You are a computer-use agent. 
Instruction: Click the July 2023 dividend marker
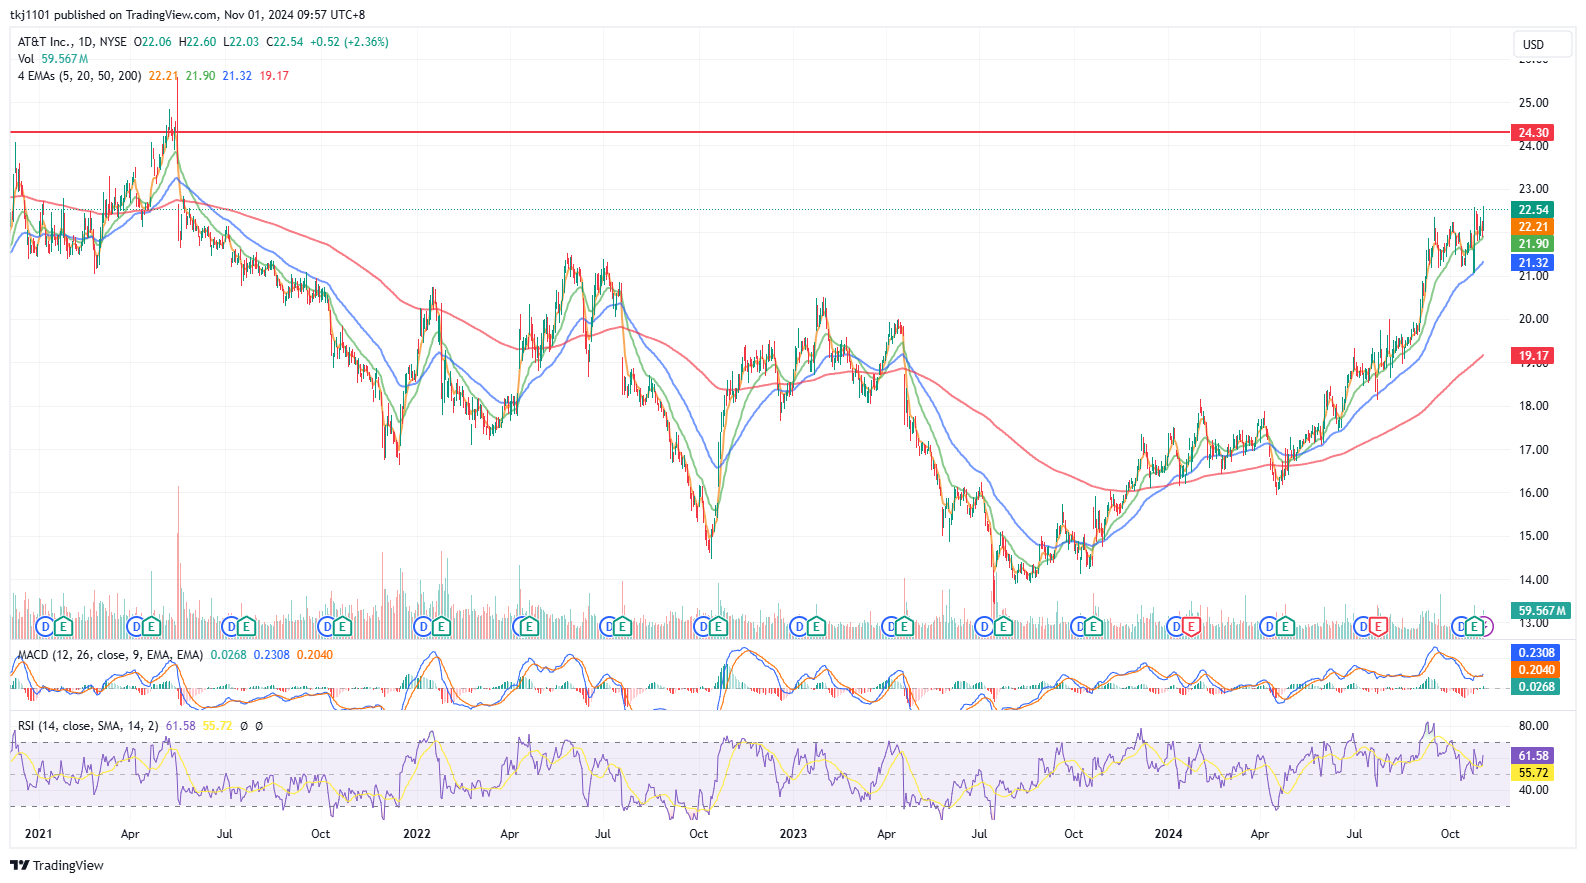coord(984,627)
